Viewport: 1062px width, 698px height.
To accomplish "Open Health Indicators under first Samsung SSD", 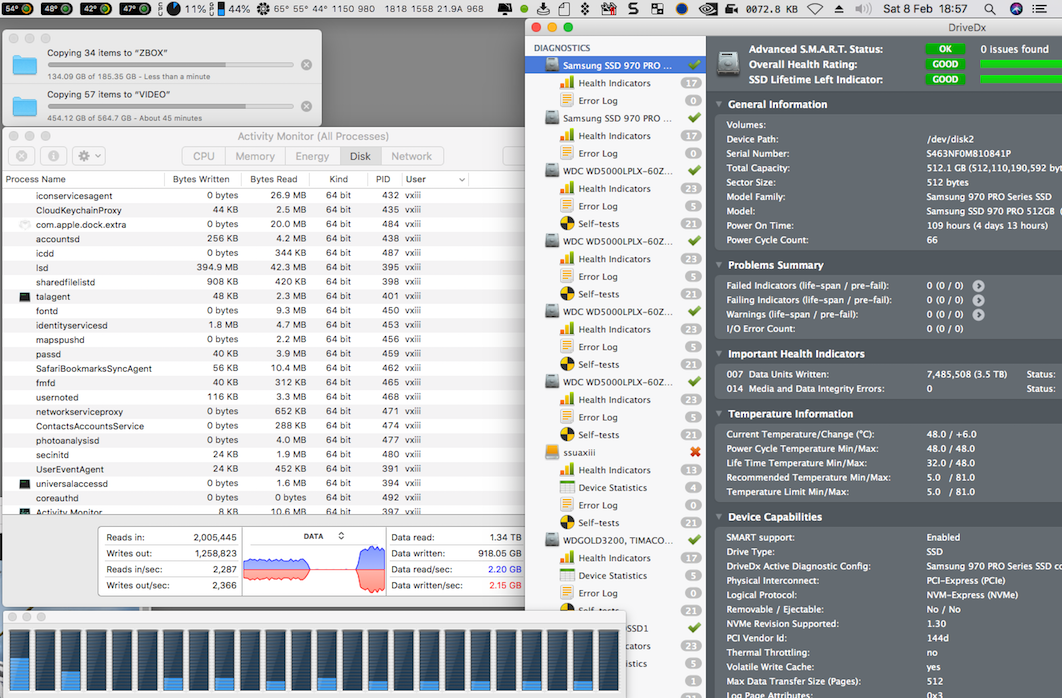I will click(614, 83).
